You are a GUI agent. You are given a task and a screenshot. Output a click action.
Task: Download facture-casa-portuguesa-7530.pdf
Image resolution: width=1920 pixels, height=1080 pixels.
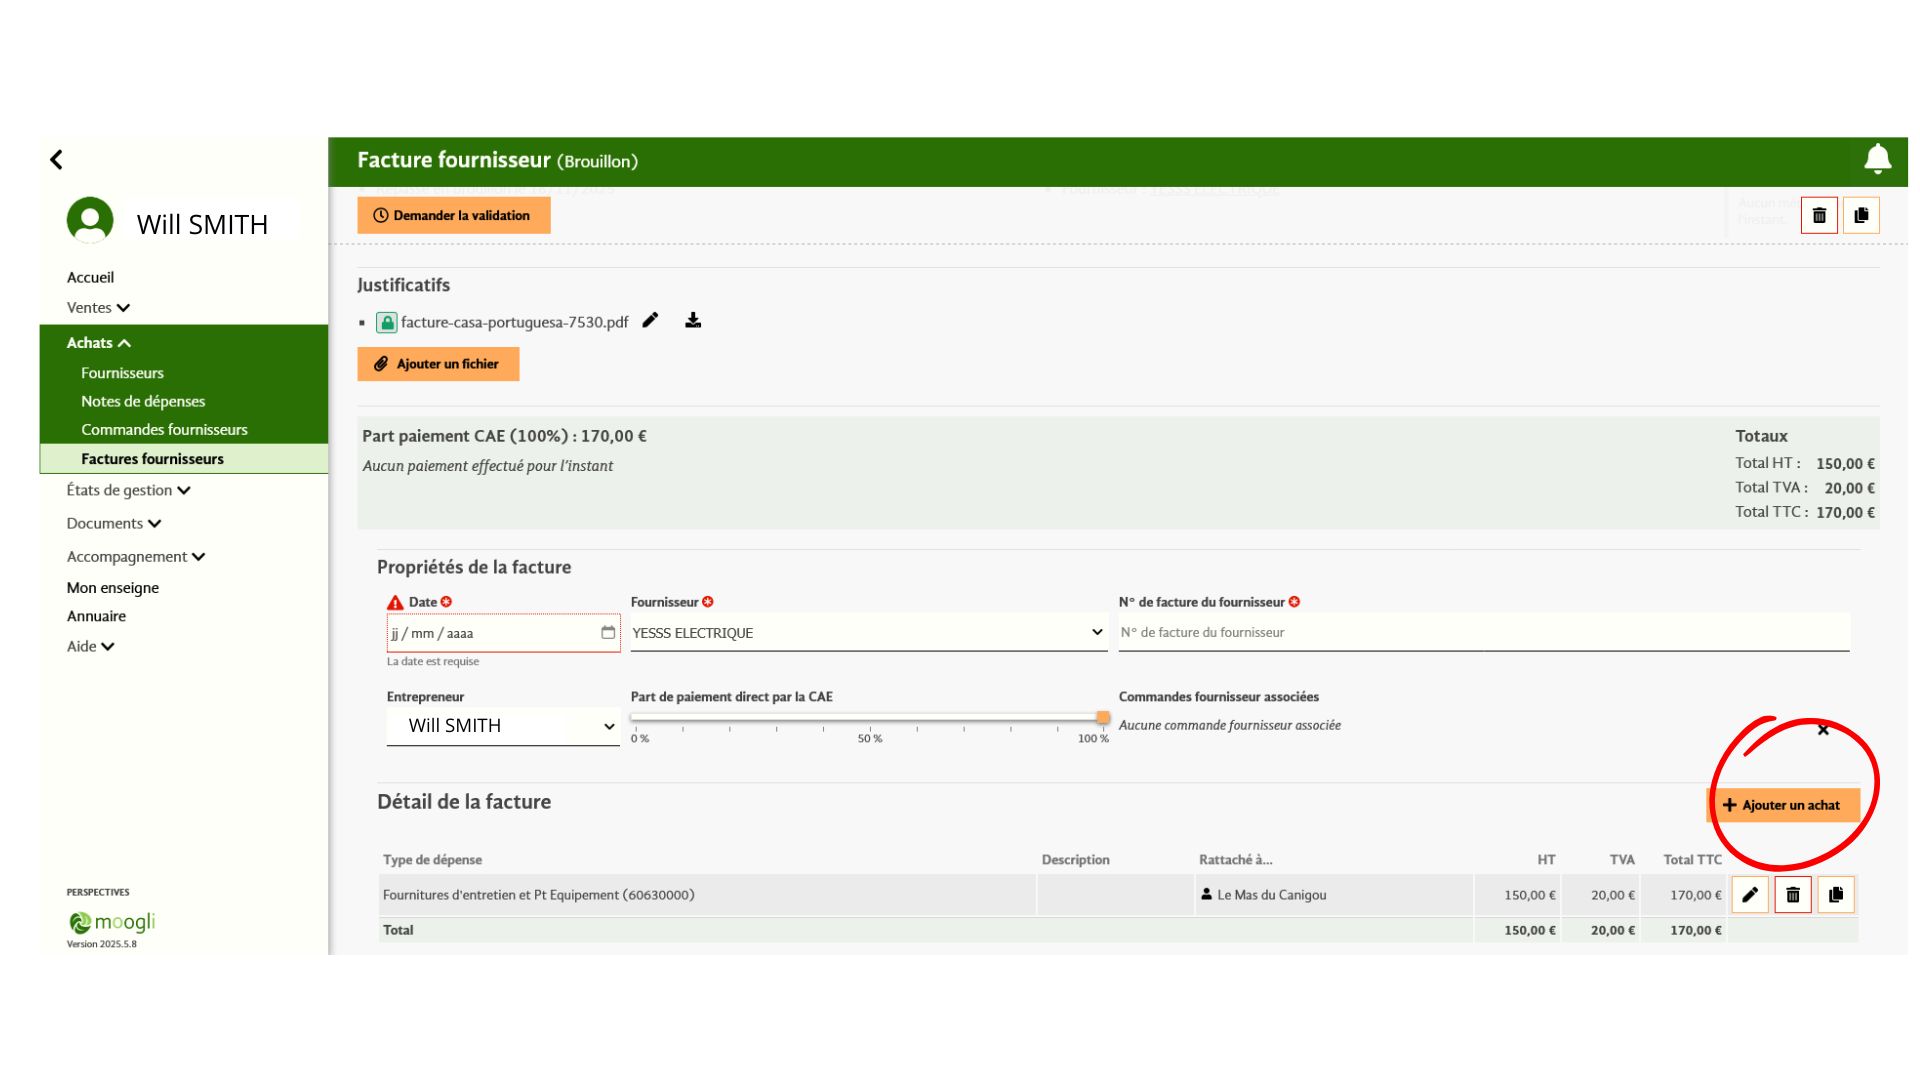click(x=693, y=320)
